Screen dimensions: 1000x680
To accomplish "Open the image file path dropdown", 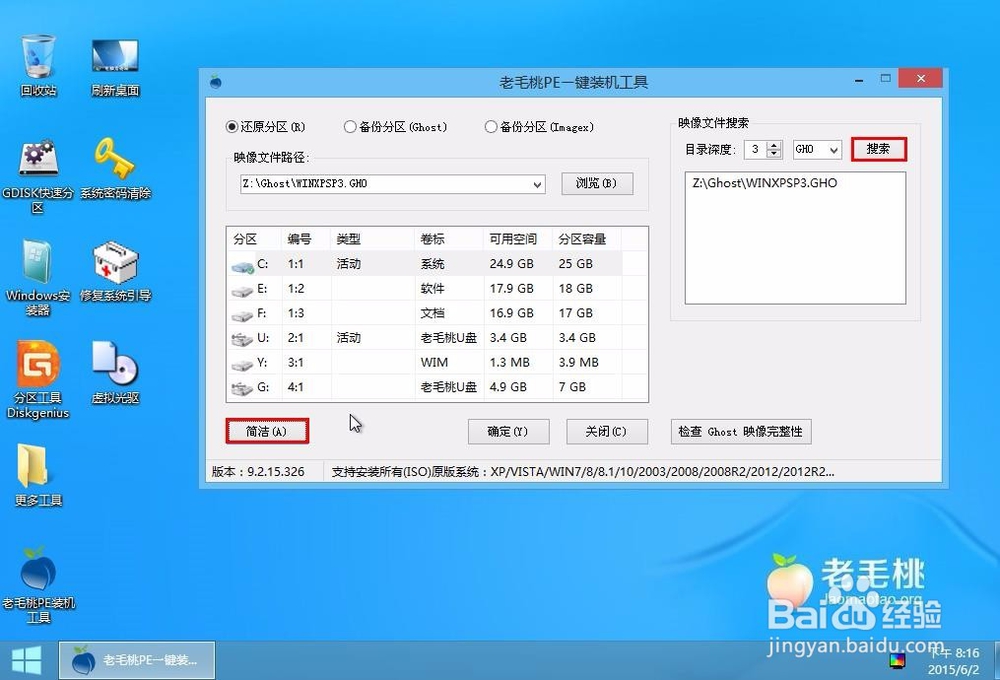I will [x=537, y=184].
